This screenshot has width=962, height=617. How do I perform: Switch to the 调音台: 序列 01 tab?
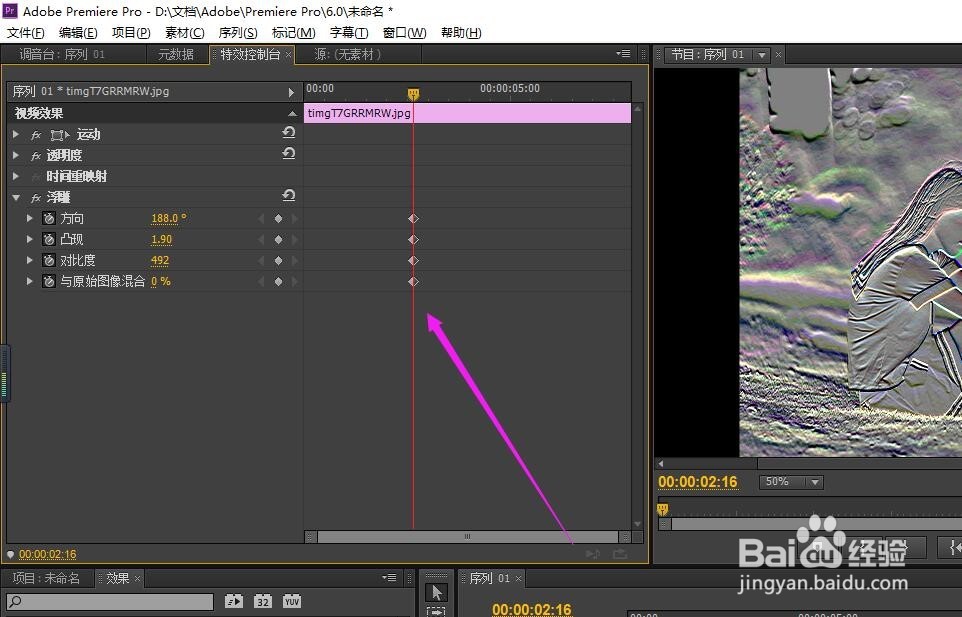61,55
